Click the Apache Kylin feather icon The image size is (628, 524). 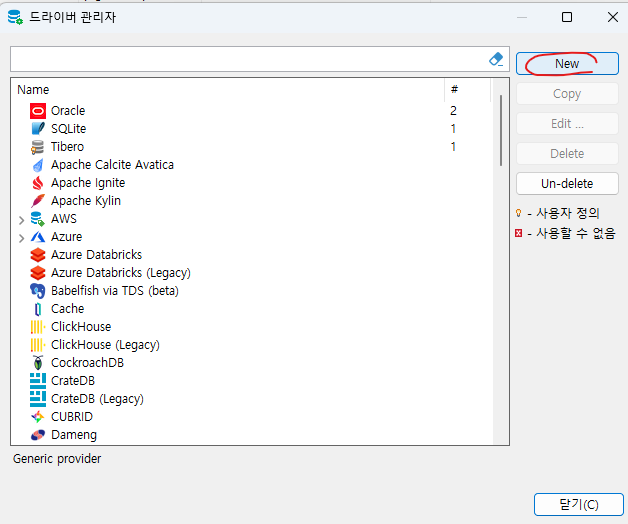click(38, 201)
